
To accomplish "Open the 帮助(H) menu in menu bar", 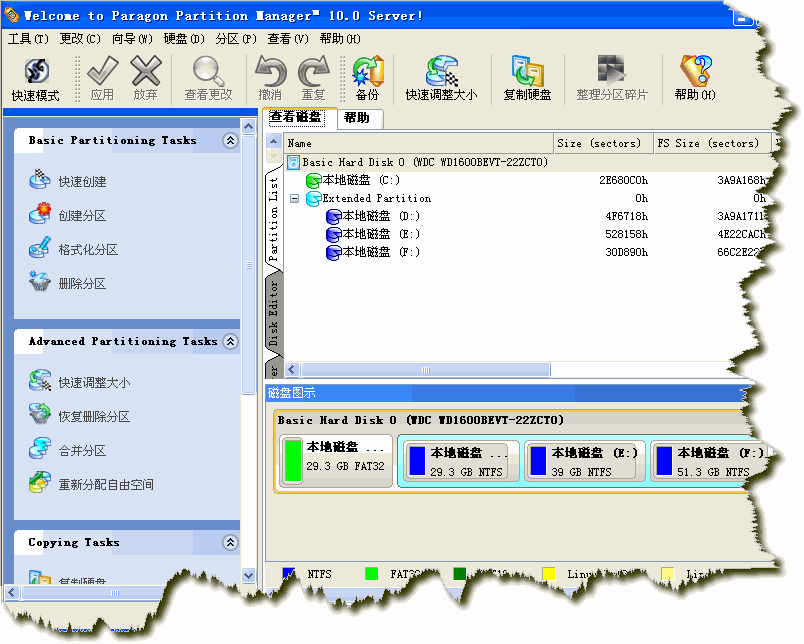I will pos(340,39).
